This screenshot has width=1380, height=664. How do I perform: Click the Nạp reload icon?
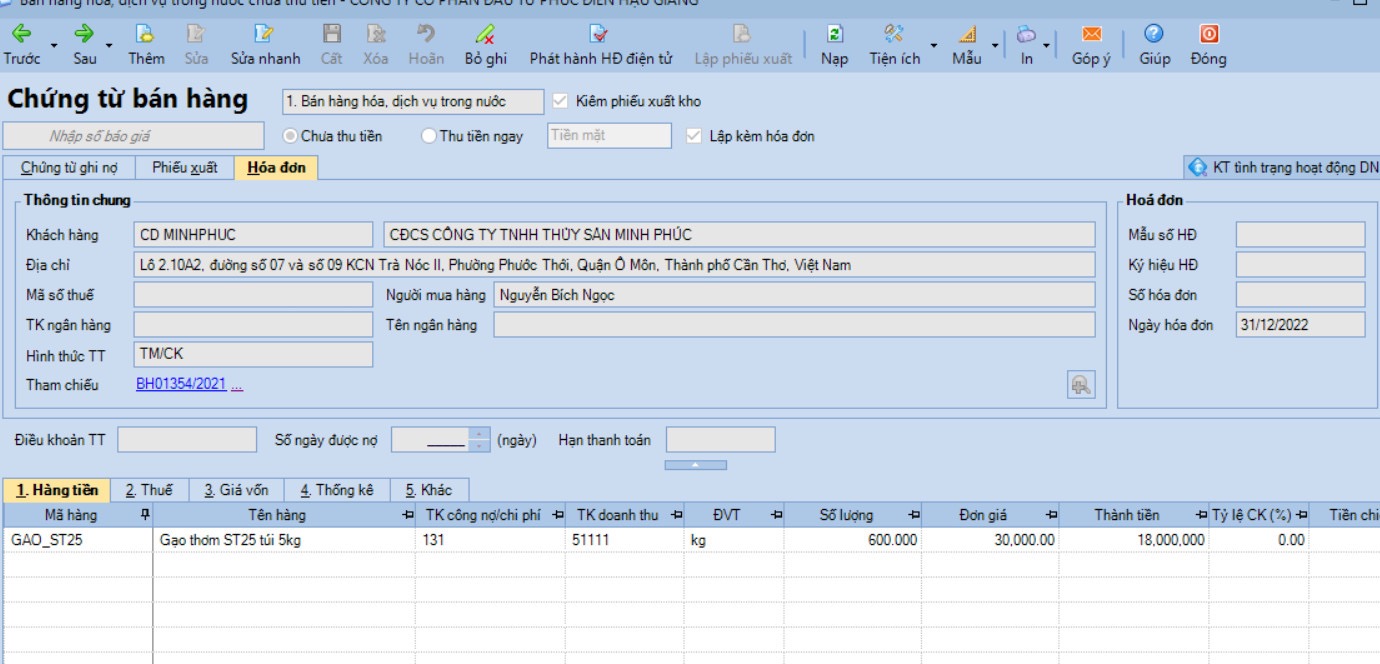coord(835,35)
